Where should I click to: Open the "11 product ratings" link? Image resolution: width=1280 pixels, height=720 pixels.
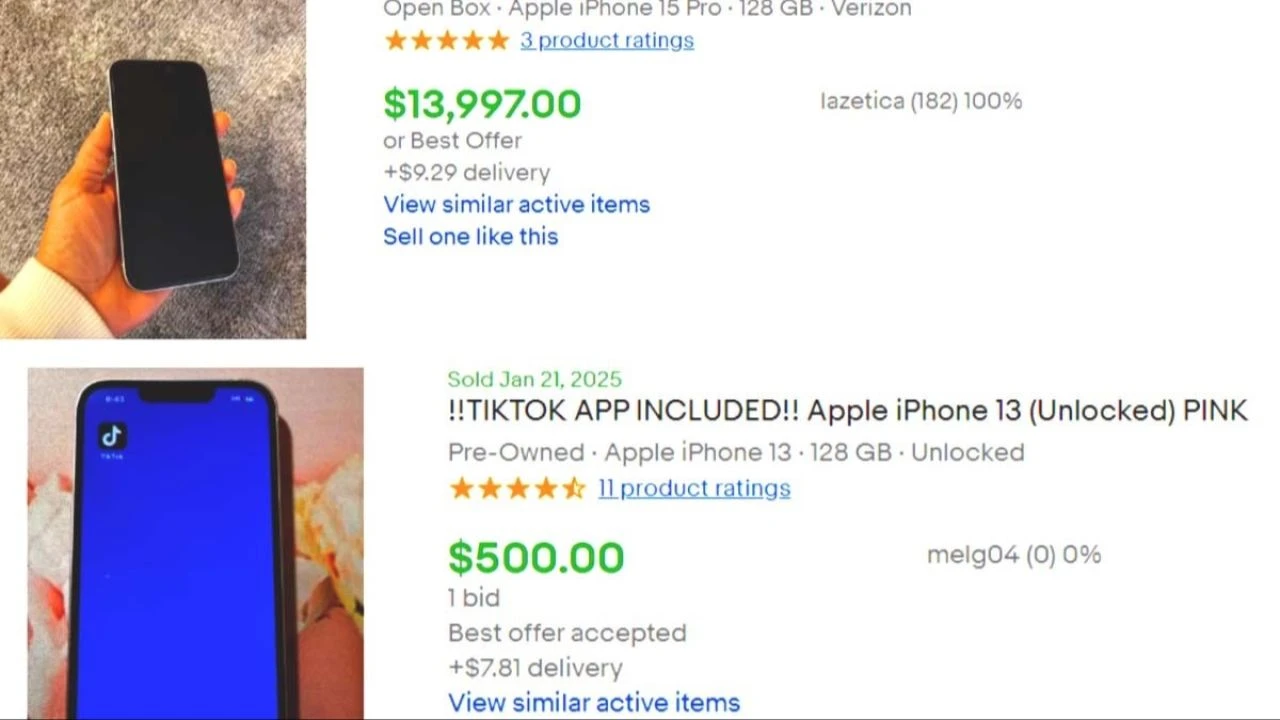tap(694, 489)
